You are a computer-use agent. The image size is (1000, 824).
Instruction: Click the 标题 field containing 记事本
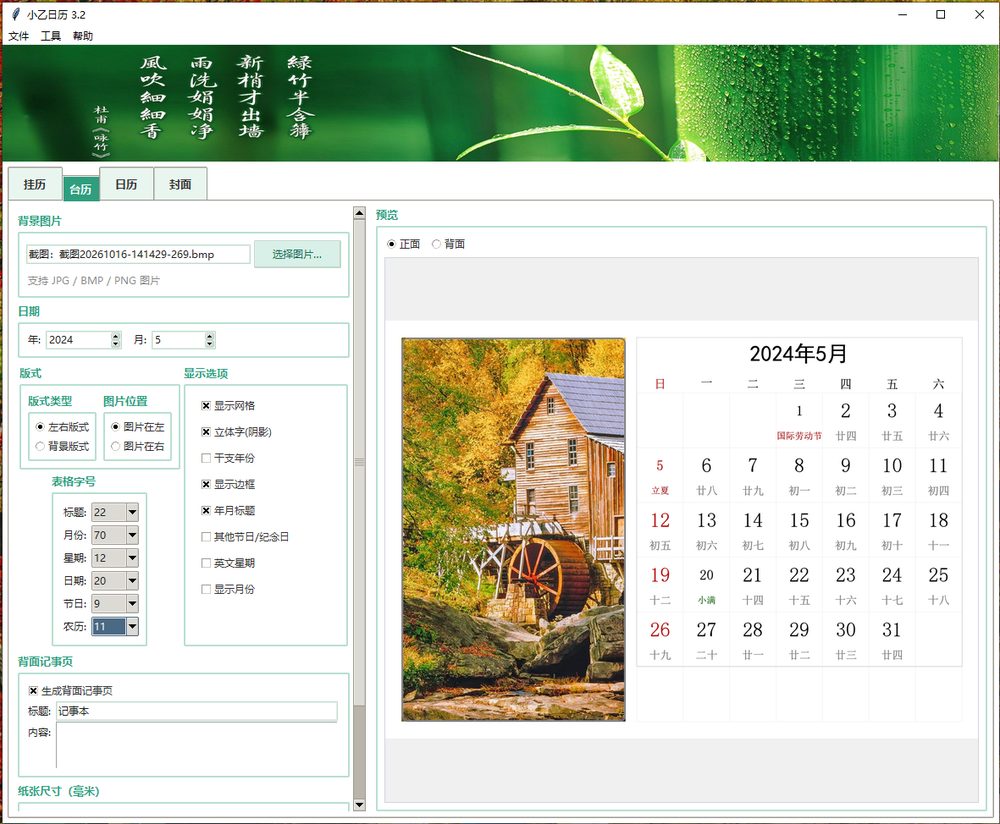(196, 711)
